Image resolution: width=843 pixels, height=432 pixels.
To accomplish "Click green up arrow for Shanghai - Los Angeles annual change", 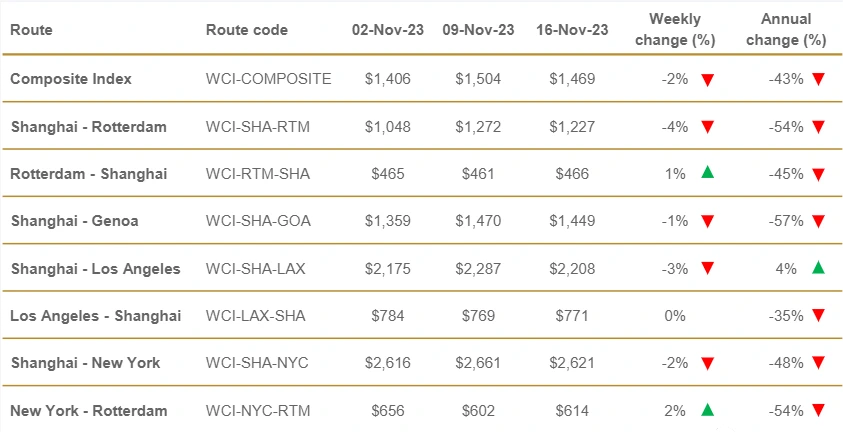I will pos(818,267).
